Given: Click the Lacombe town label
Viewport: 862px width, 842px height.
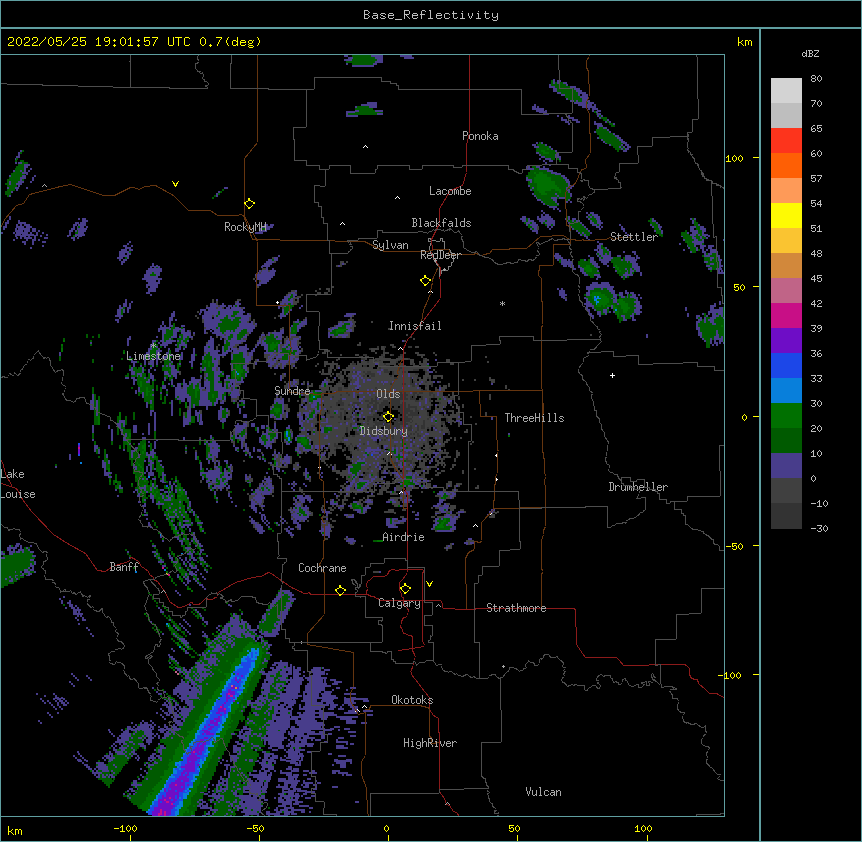Looking at the screenshot, I should 450,191.
